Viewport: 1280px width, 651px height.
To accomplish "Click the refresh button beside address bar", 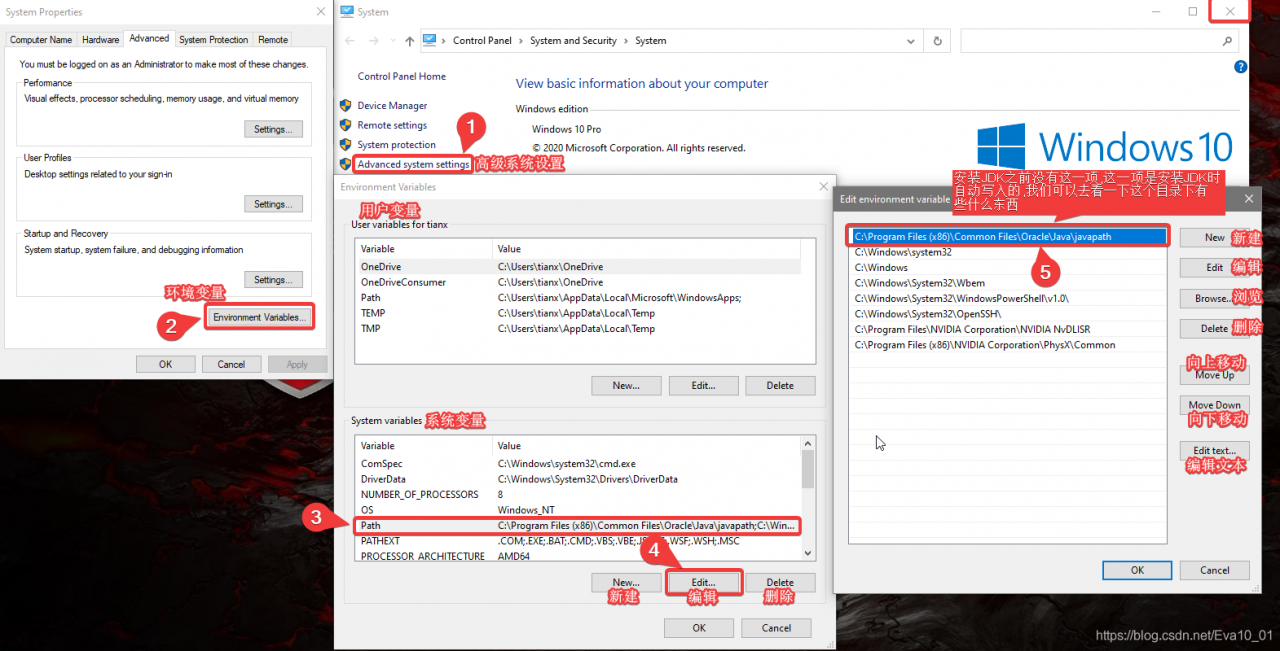I will pos(937,41).
